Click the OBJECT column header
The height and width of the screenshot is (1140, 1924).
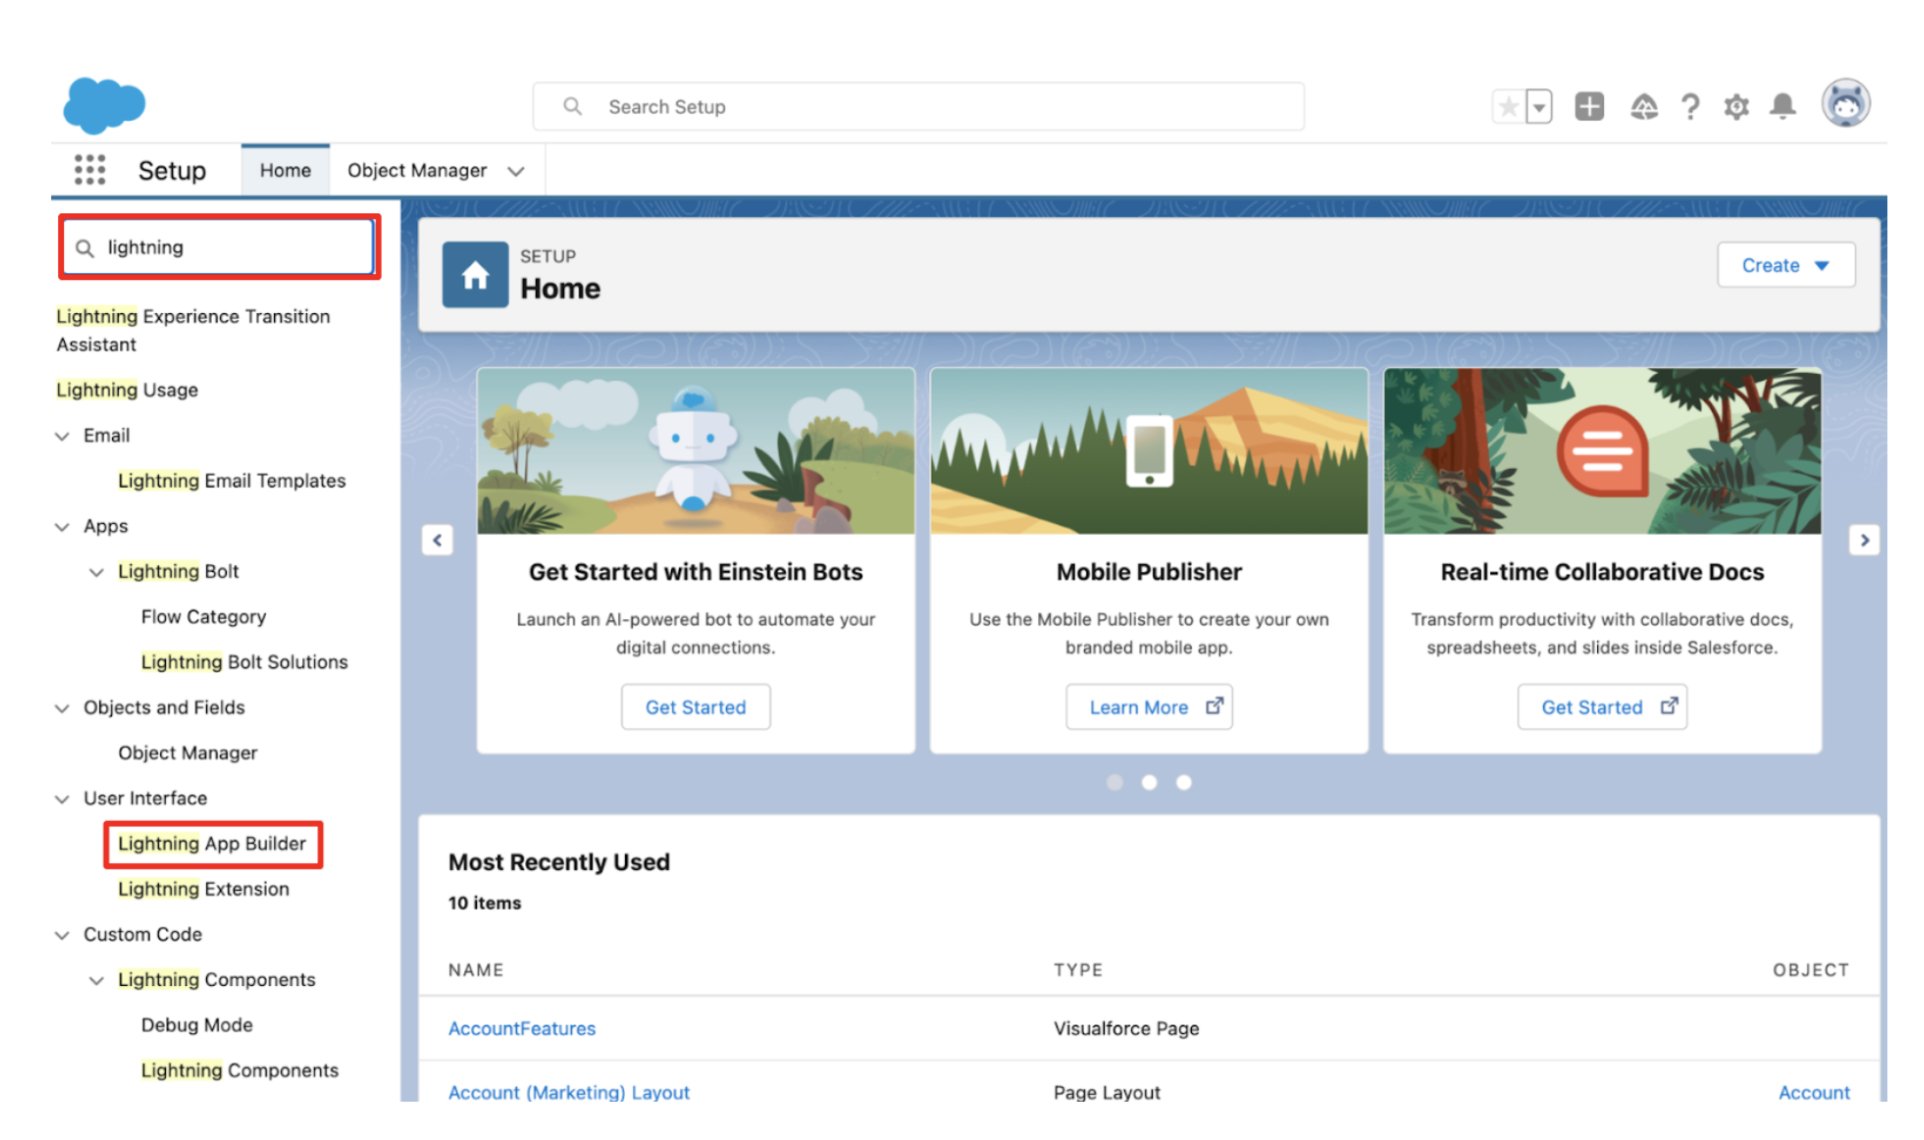(x=1811, y=970)
